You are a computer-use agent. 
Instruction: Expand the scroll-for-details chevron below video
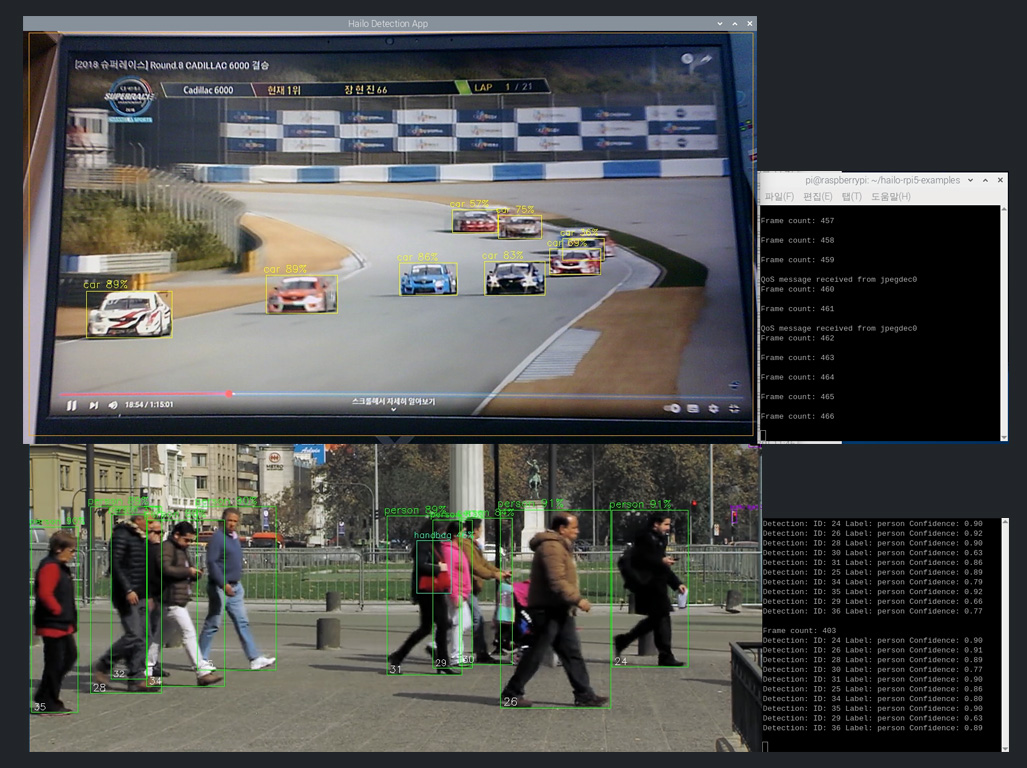coord(393,409)
